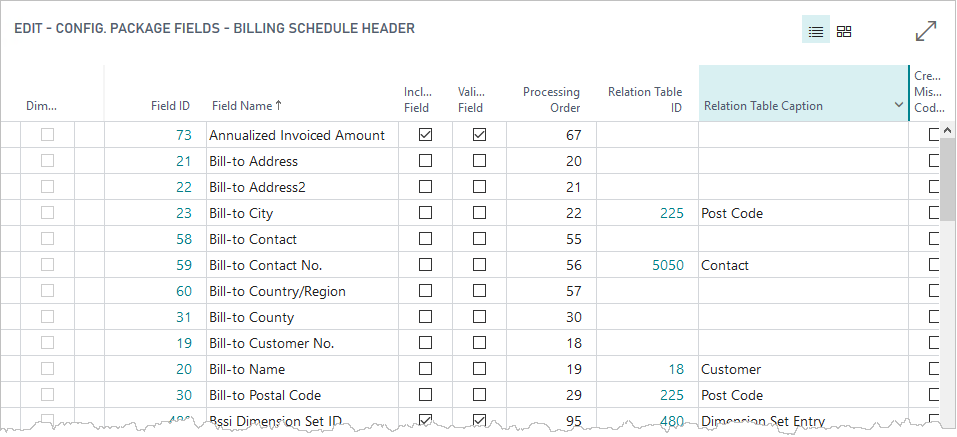
Task: Click Processing Order column header
Action: click(x=551, y=99)
